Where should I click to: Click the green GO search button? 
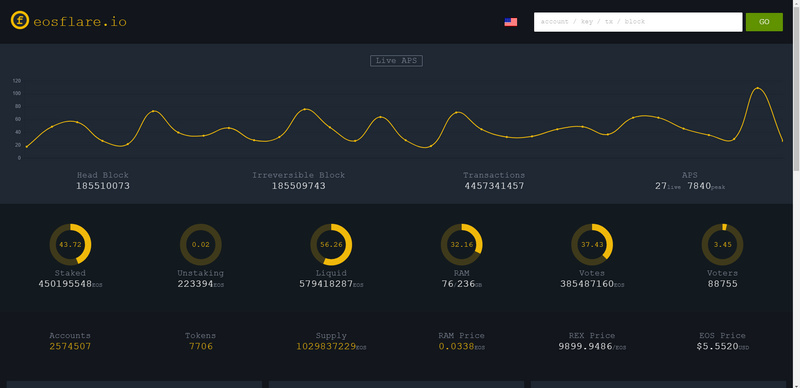pyautogui.click(x=764, y=22)
